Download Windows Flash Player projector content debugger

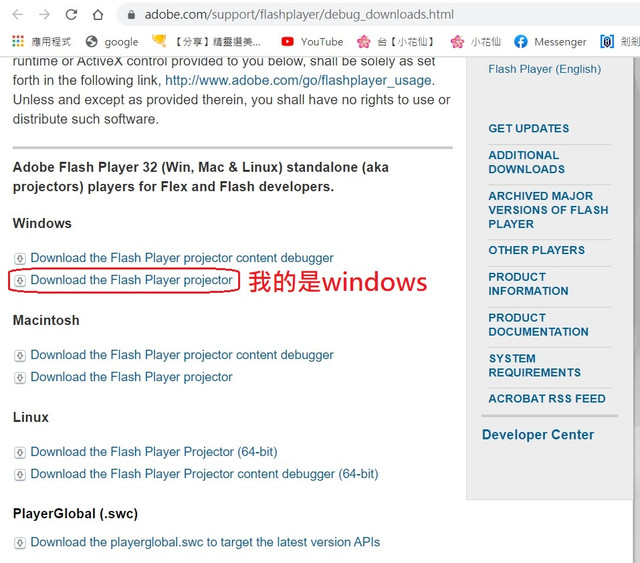(x=182, y=258)
